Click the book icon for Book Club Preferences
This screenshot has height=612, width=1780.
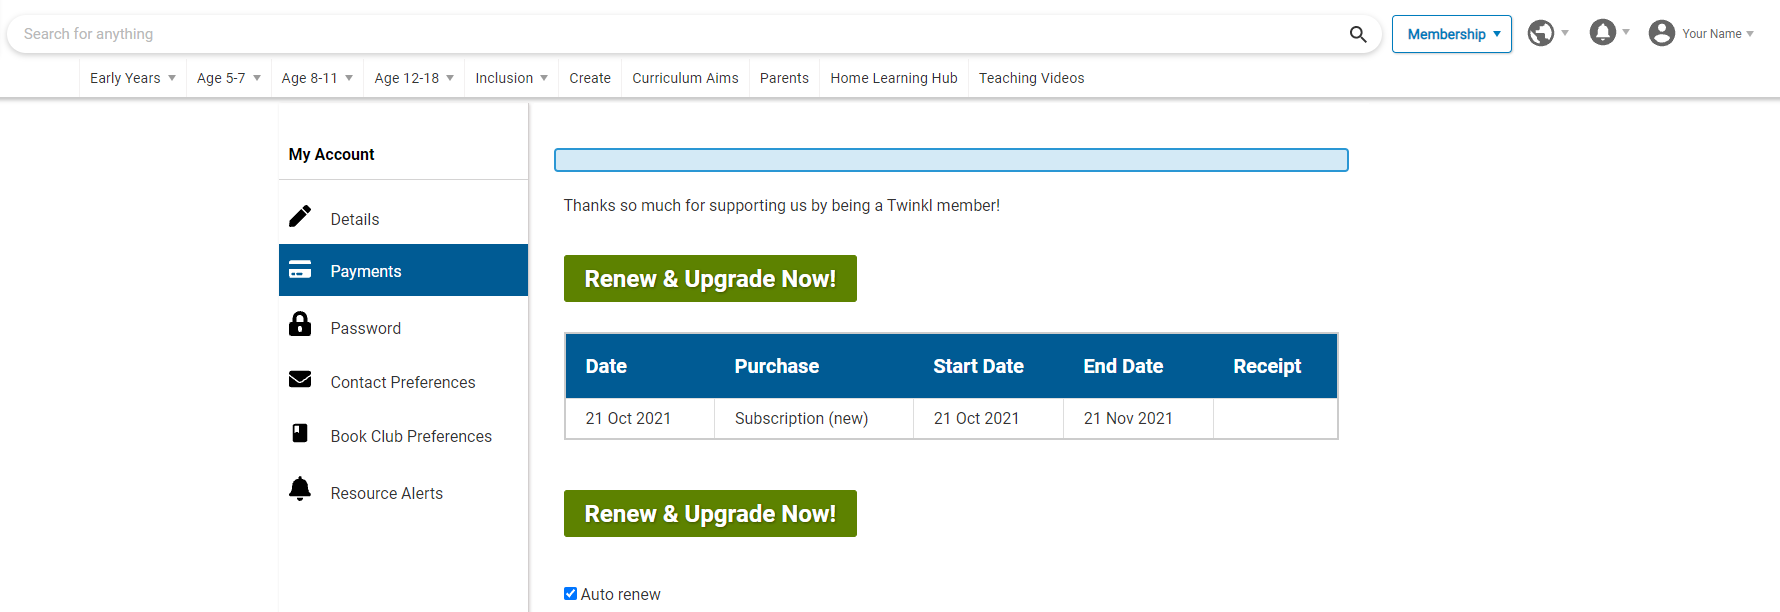pos(300,433)
